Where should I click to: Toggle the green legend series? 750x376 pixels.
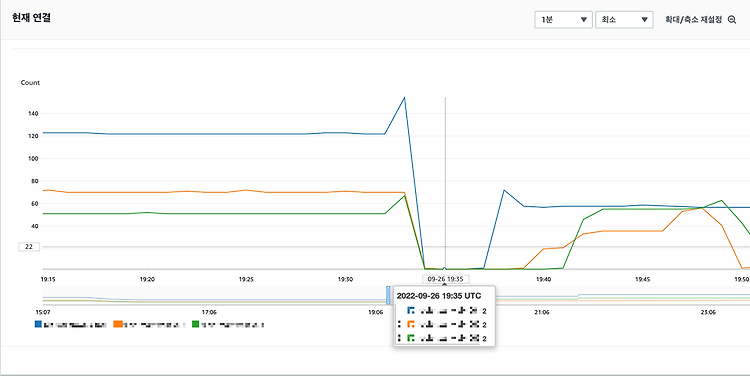coord(195,324)
